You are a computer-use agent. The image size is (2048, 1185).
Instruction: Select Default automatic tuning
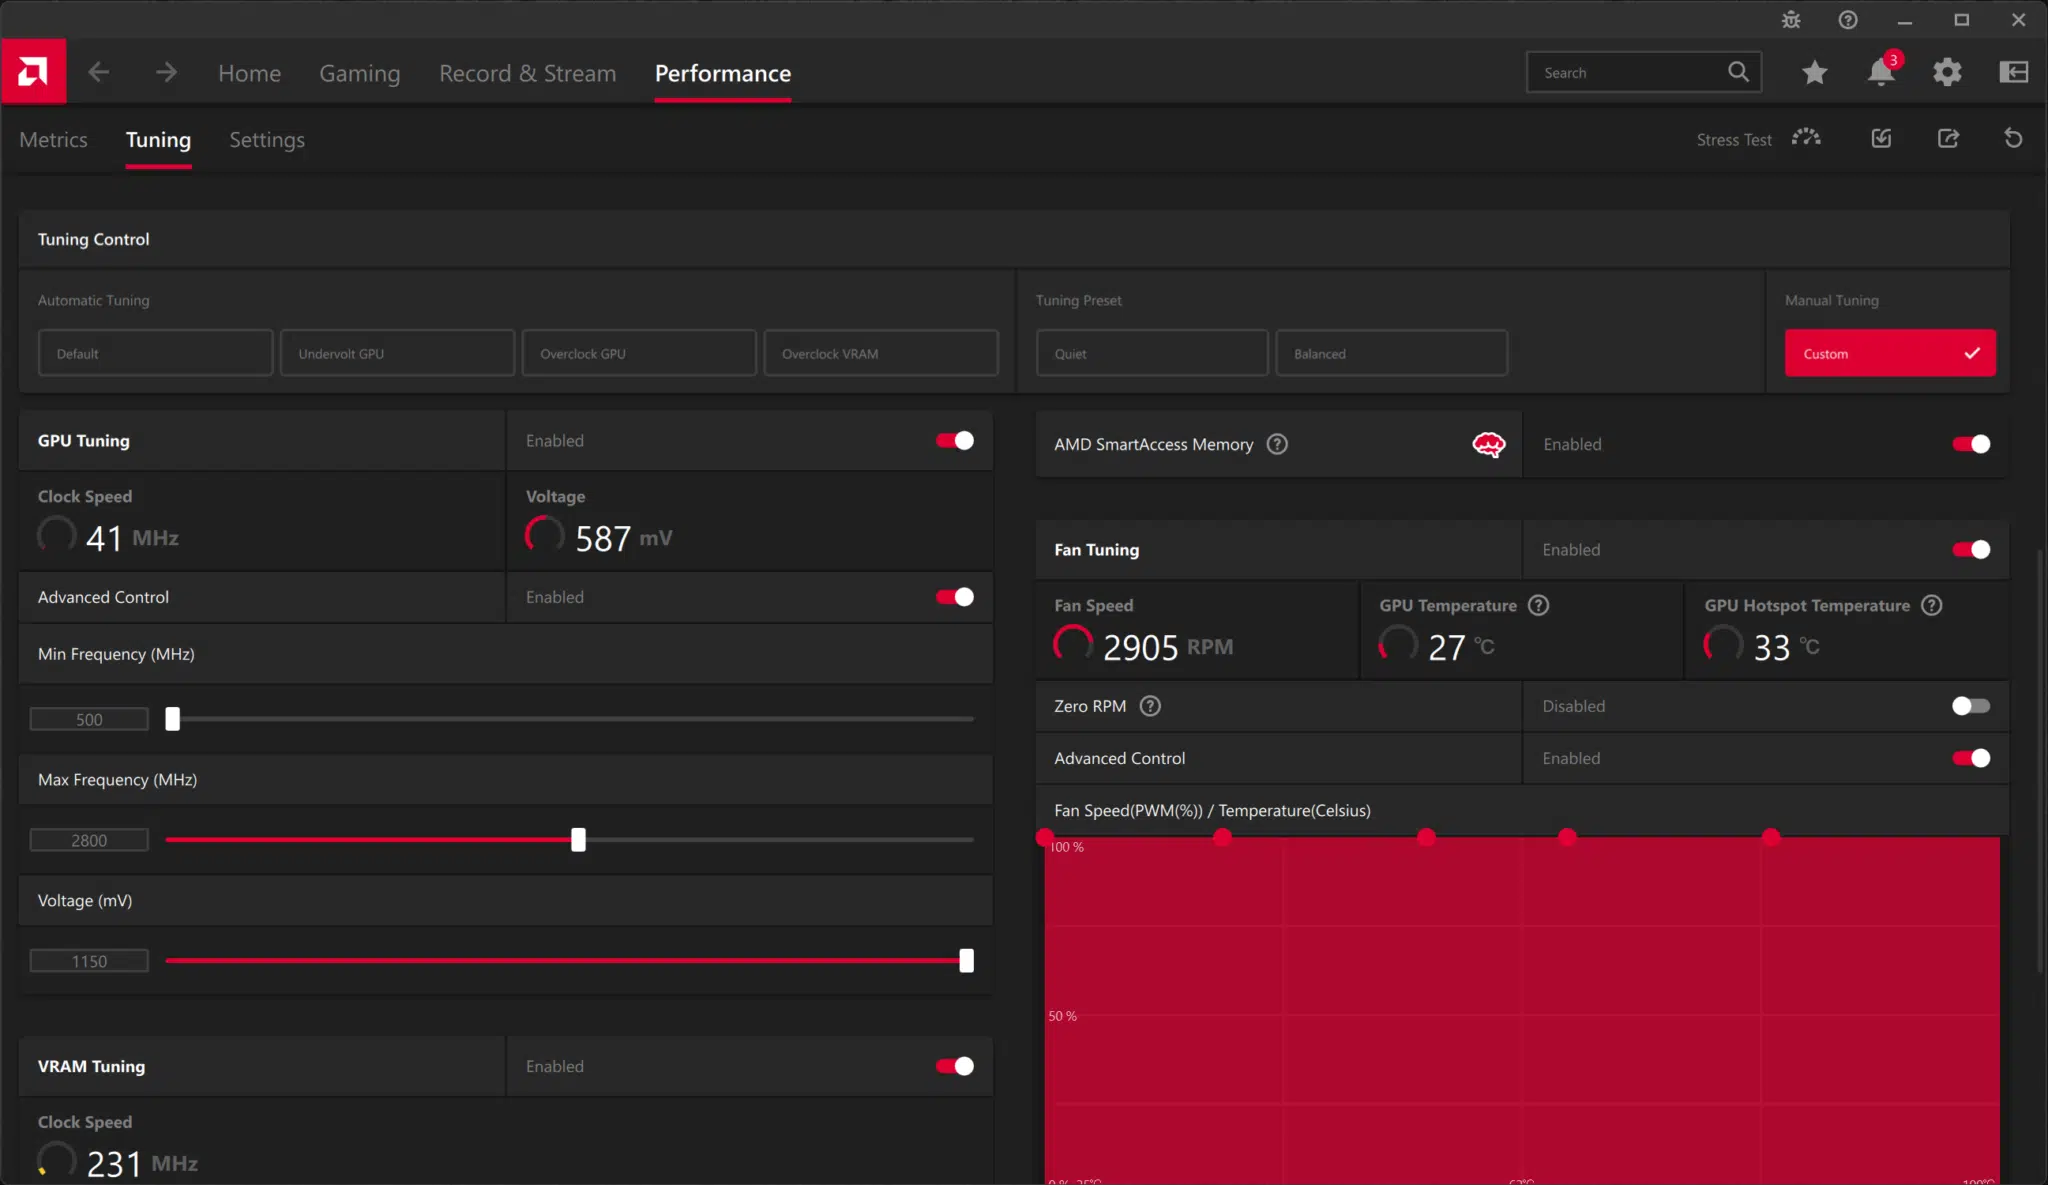(x=155, y=353)
